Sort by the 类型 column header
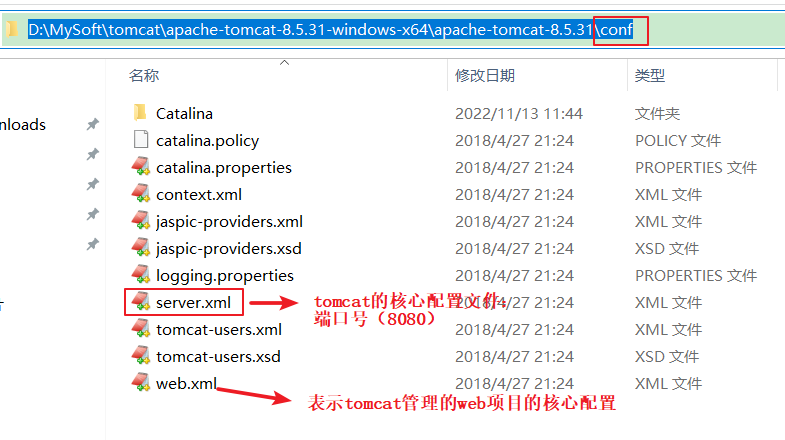 (650, 76)
